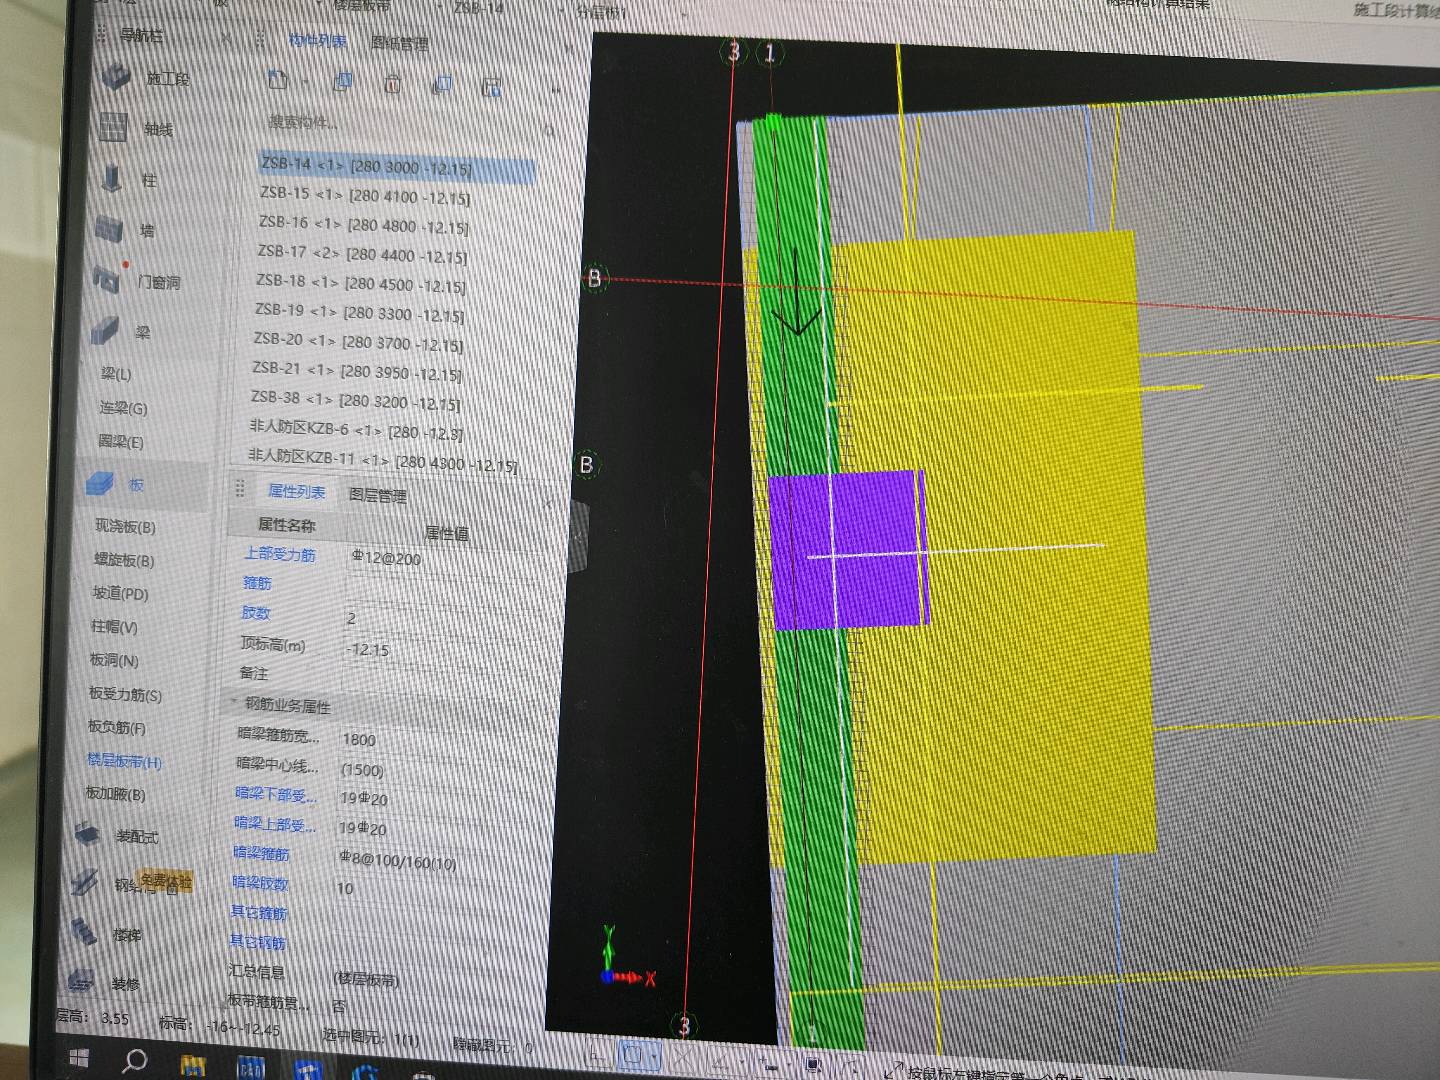The height and width of the screenshot is (1080, 1440).
Task: Select the 板 slab category icon
Action: point(100,483)
